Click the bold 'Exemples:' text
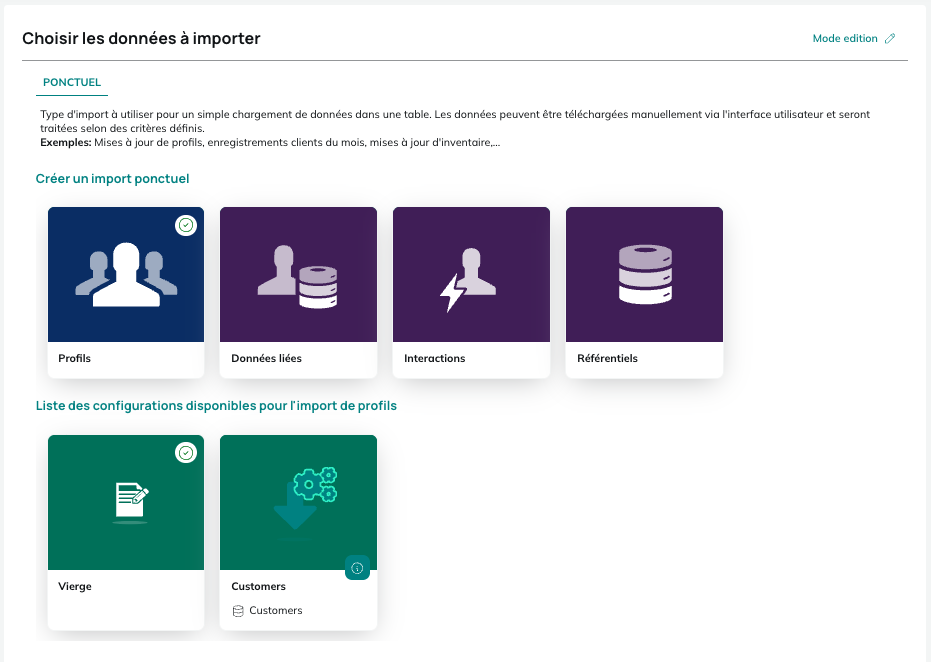The height and width of the screenshot is (662, 931). 66,142
